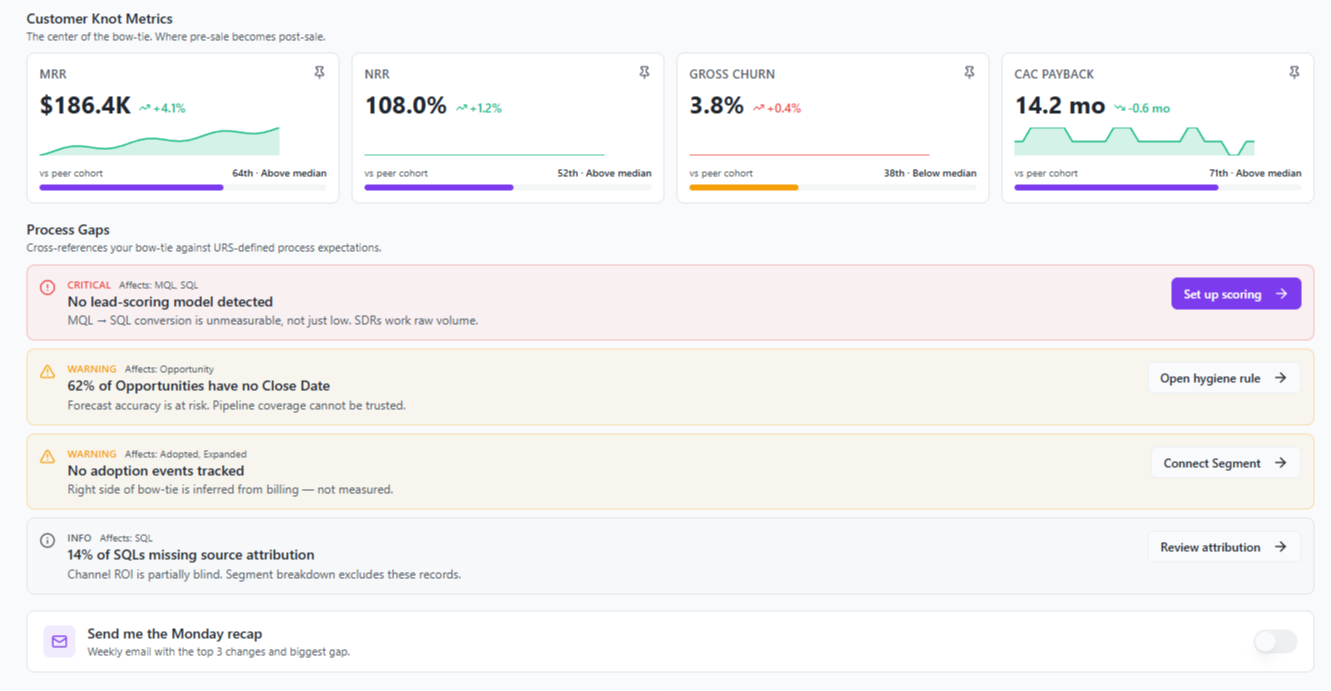Screen dimensions: 1331x691
Task: Click the 'Send me the Monday recap' label
Action: [174, 634]
